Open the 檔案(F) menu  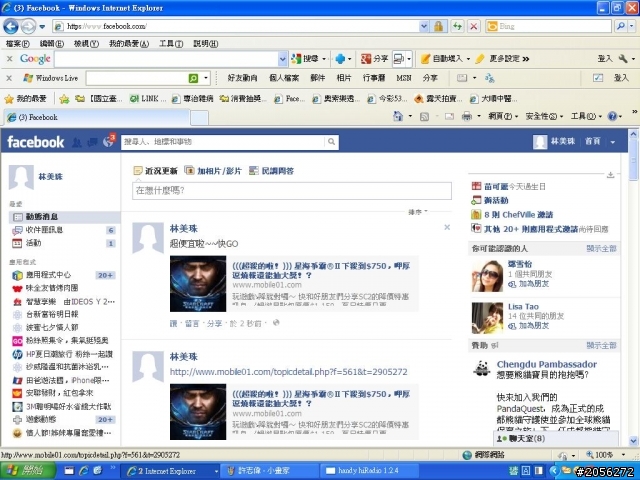pyautogui.click(x=18, y=44)
